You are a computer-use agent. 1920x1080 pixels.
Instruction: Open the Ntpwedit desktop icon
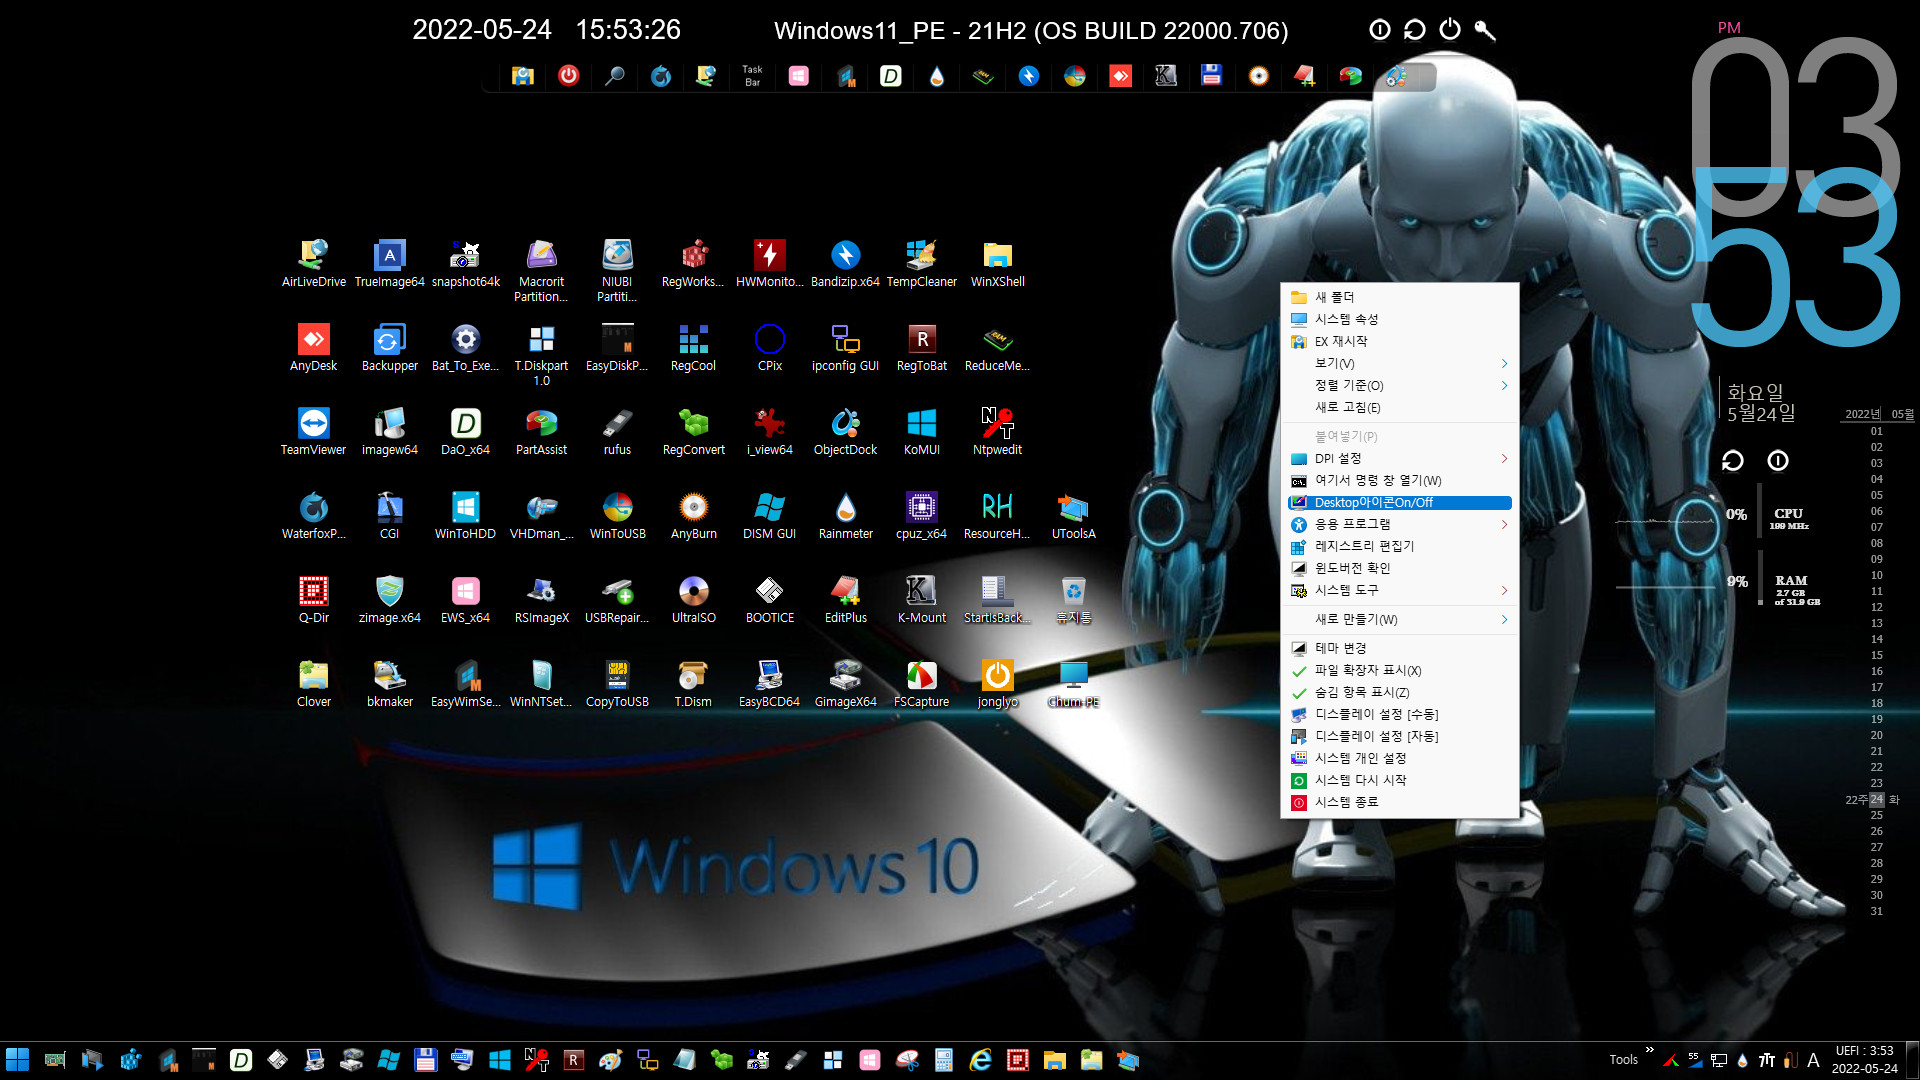[997, 432]
